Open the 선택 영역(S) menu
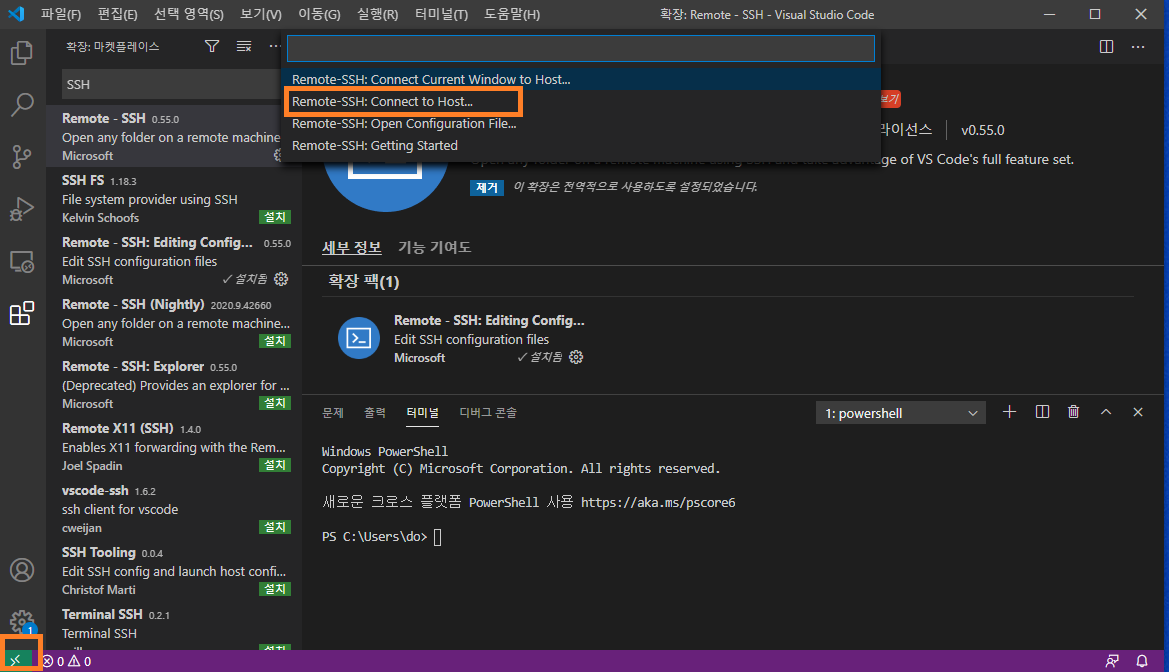Image resolution: width=1169 pixels, height=672 pixels. point(189,14)
